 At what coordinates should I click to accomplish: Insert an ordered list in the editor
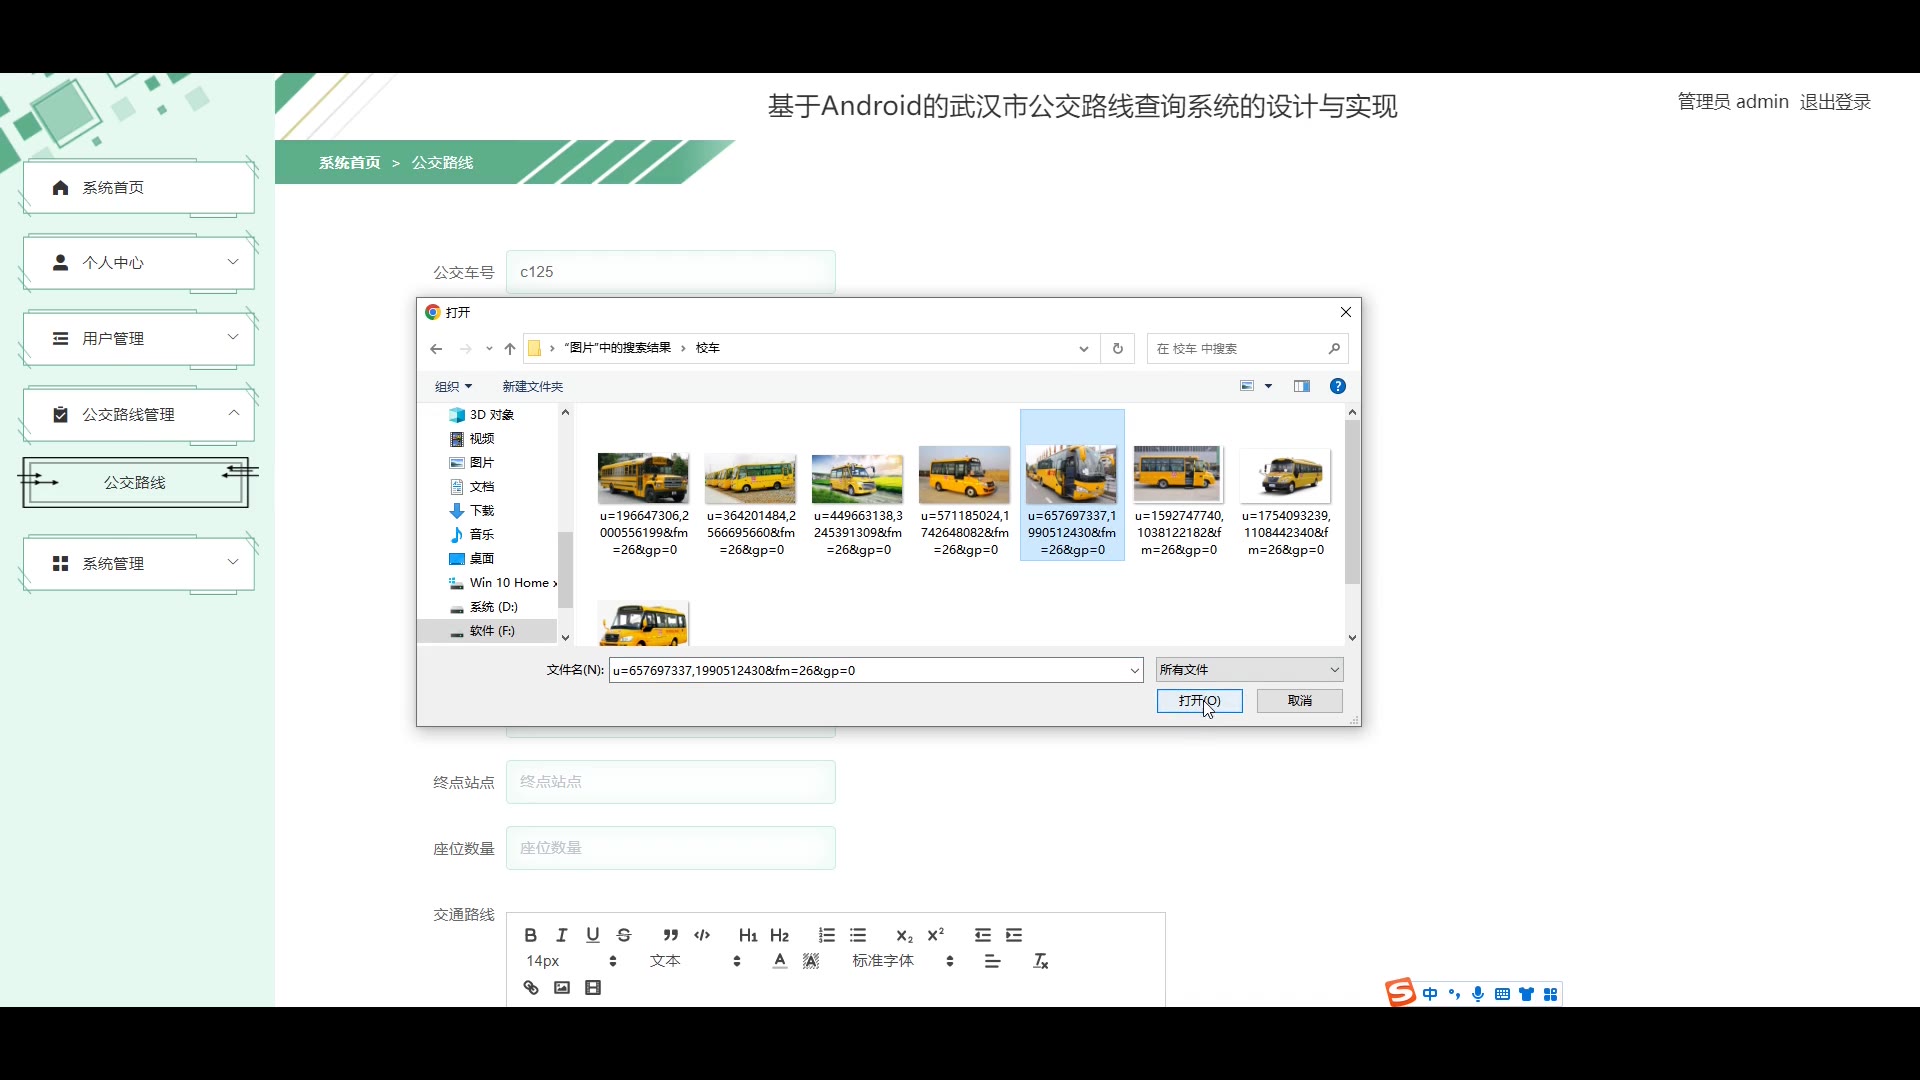[826, 935]
